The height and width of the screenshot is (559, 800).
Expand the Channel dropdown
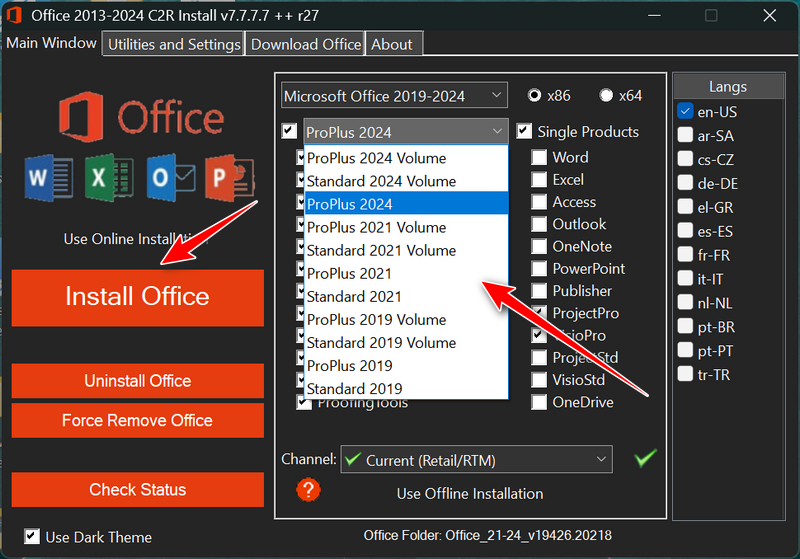point(476,460)
